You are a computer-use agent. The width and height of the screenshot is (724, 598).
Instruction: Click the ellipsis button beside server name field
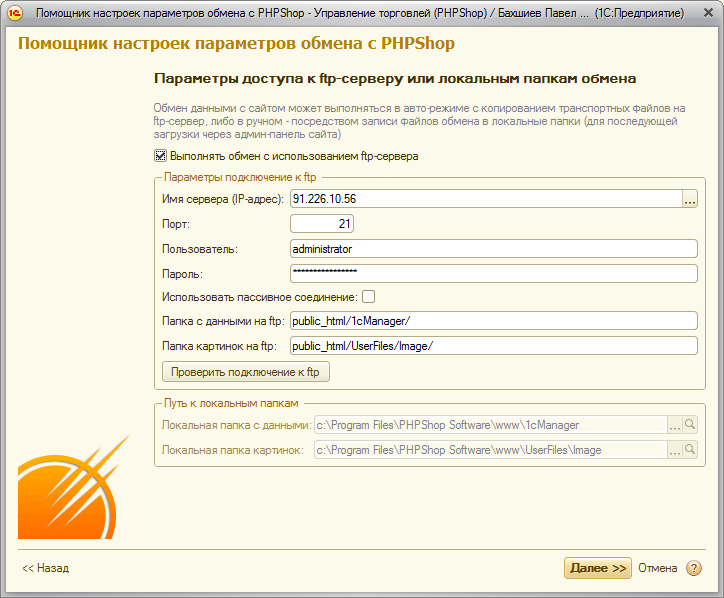pyautogui.click(x=690, y=199)
